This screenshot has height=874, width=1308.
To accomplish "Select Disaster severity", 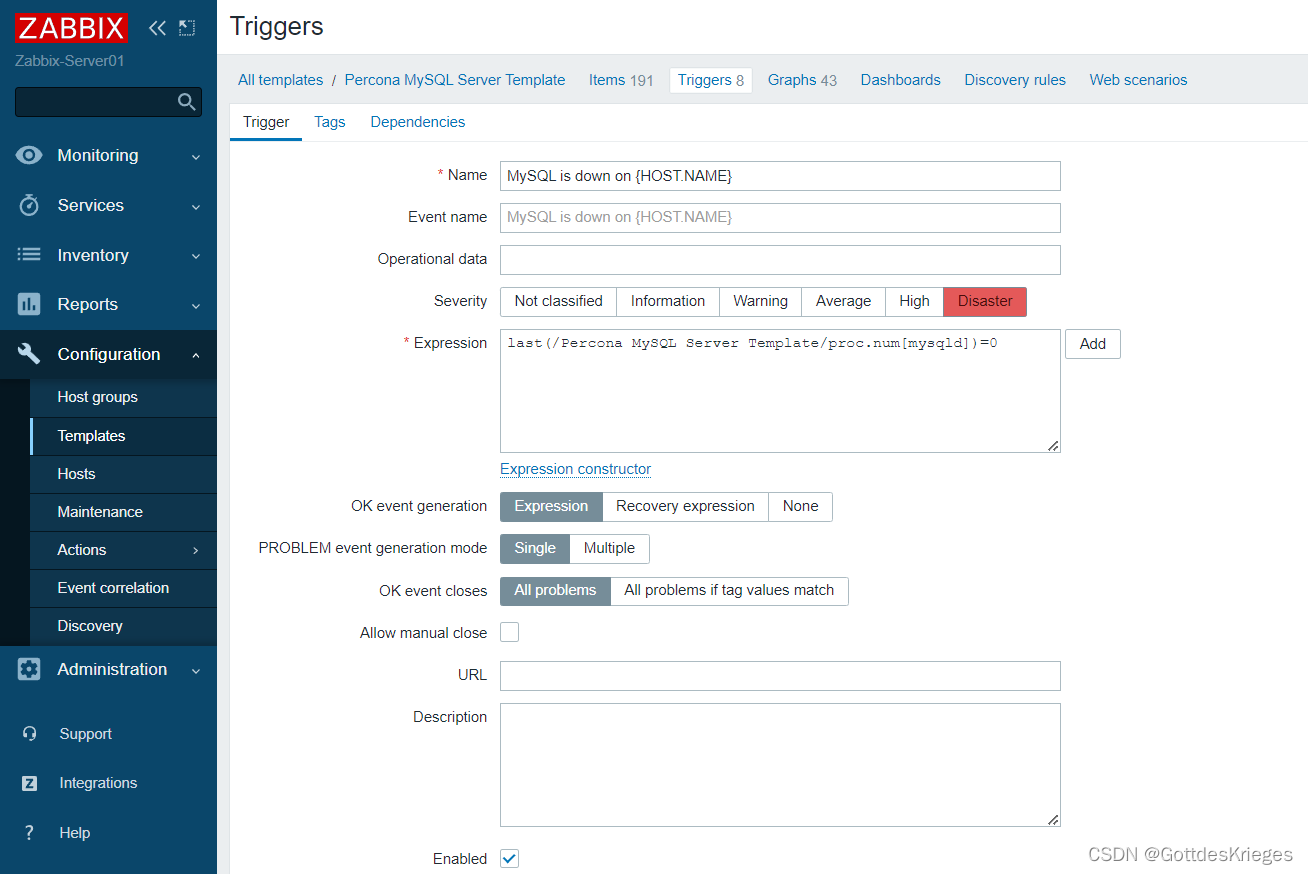I will tap(985, 302).
